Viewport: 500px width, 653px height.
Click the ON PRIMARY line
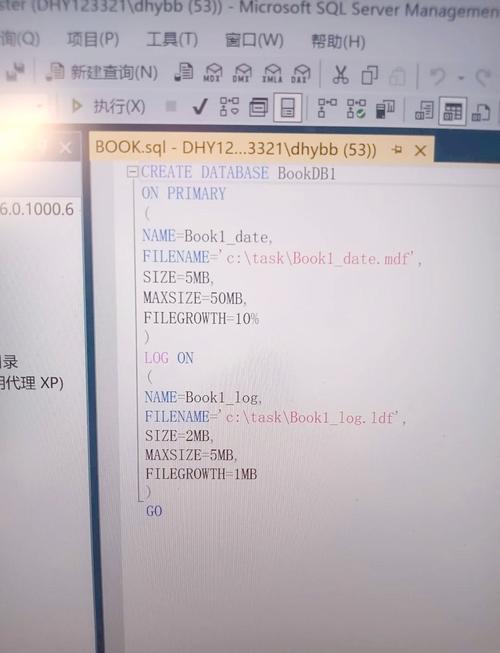pyautogui.click(x=183, y=194)
